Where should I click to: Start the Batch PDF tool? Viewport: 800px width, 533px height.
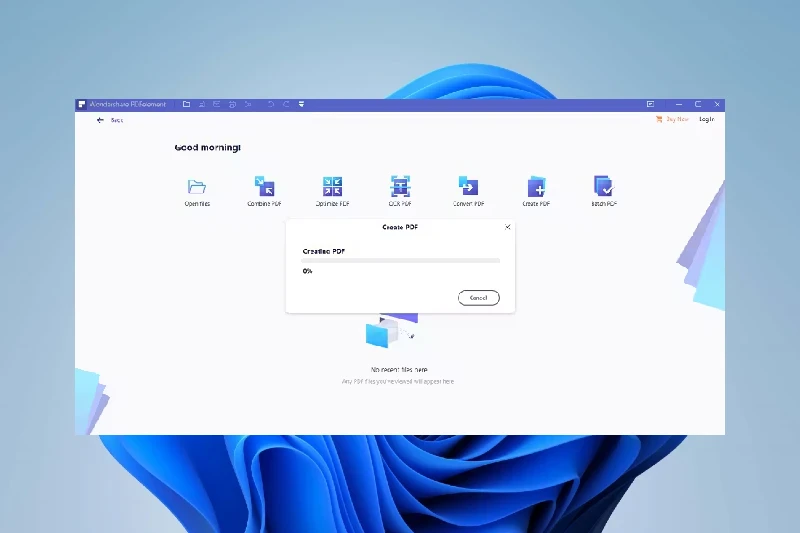603,187
